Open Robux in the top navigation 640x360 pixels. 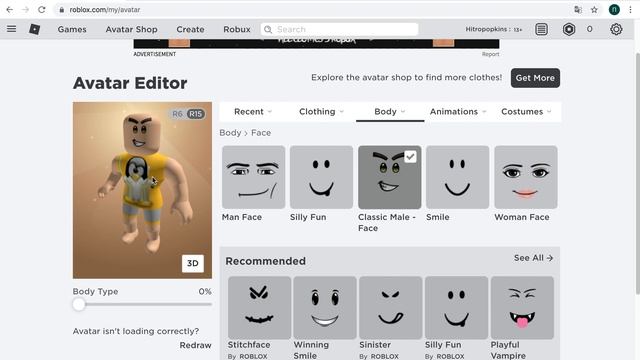tap(237, 29)
